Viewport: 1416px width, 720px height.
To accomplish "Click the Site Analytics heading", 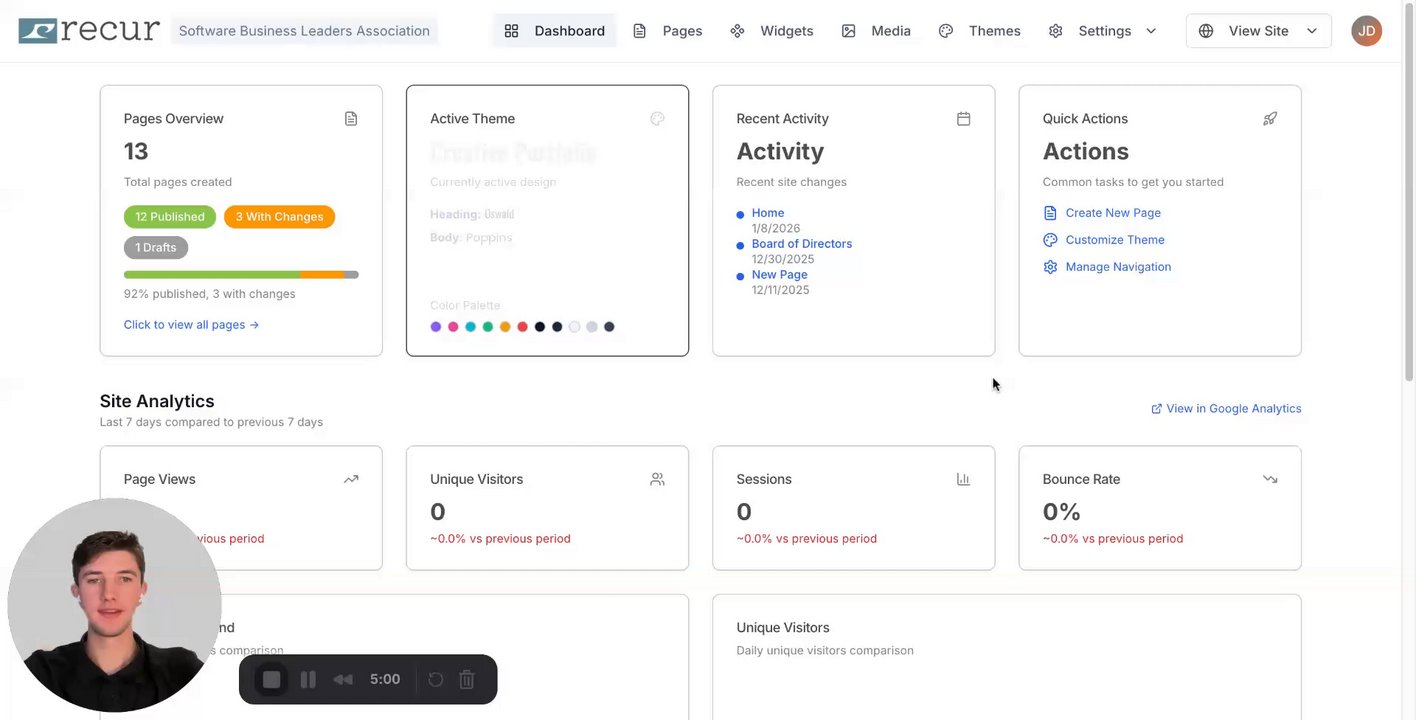I will [x=157, y=401].
